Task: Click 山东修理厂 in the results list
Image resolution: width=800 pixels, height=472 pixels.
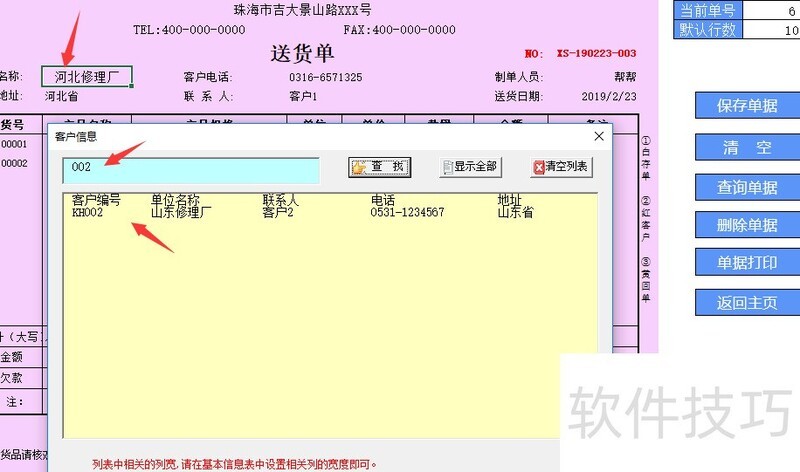Action: point(181,212)
